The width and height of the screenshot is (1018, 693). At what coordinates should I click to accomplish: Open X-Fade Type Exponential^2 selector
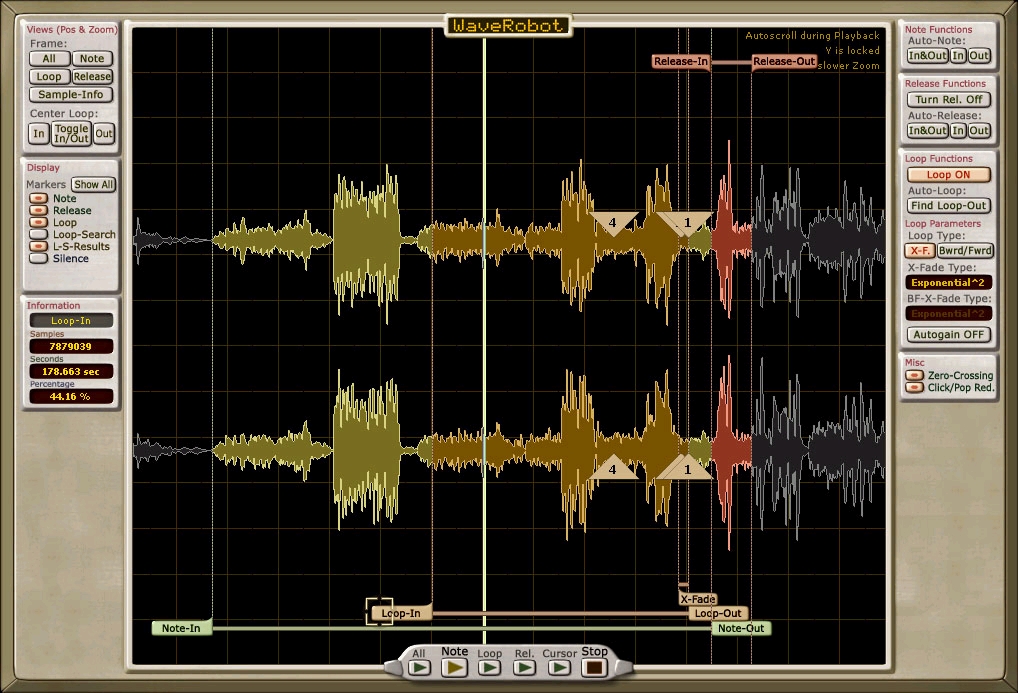[x=949, y=283]
